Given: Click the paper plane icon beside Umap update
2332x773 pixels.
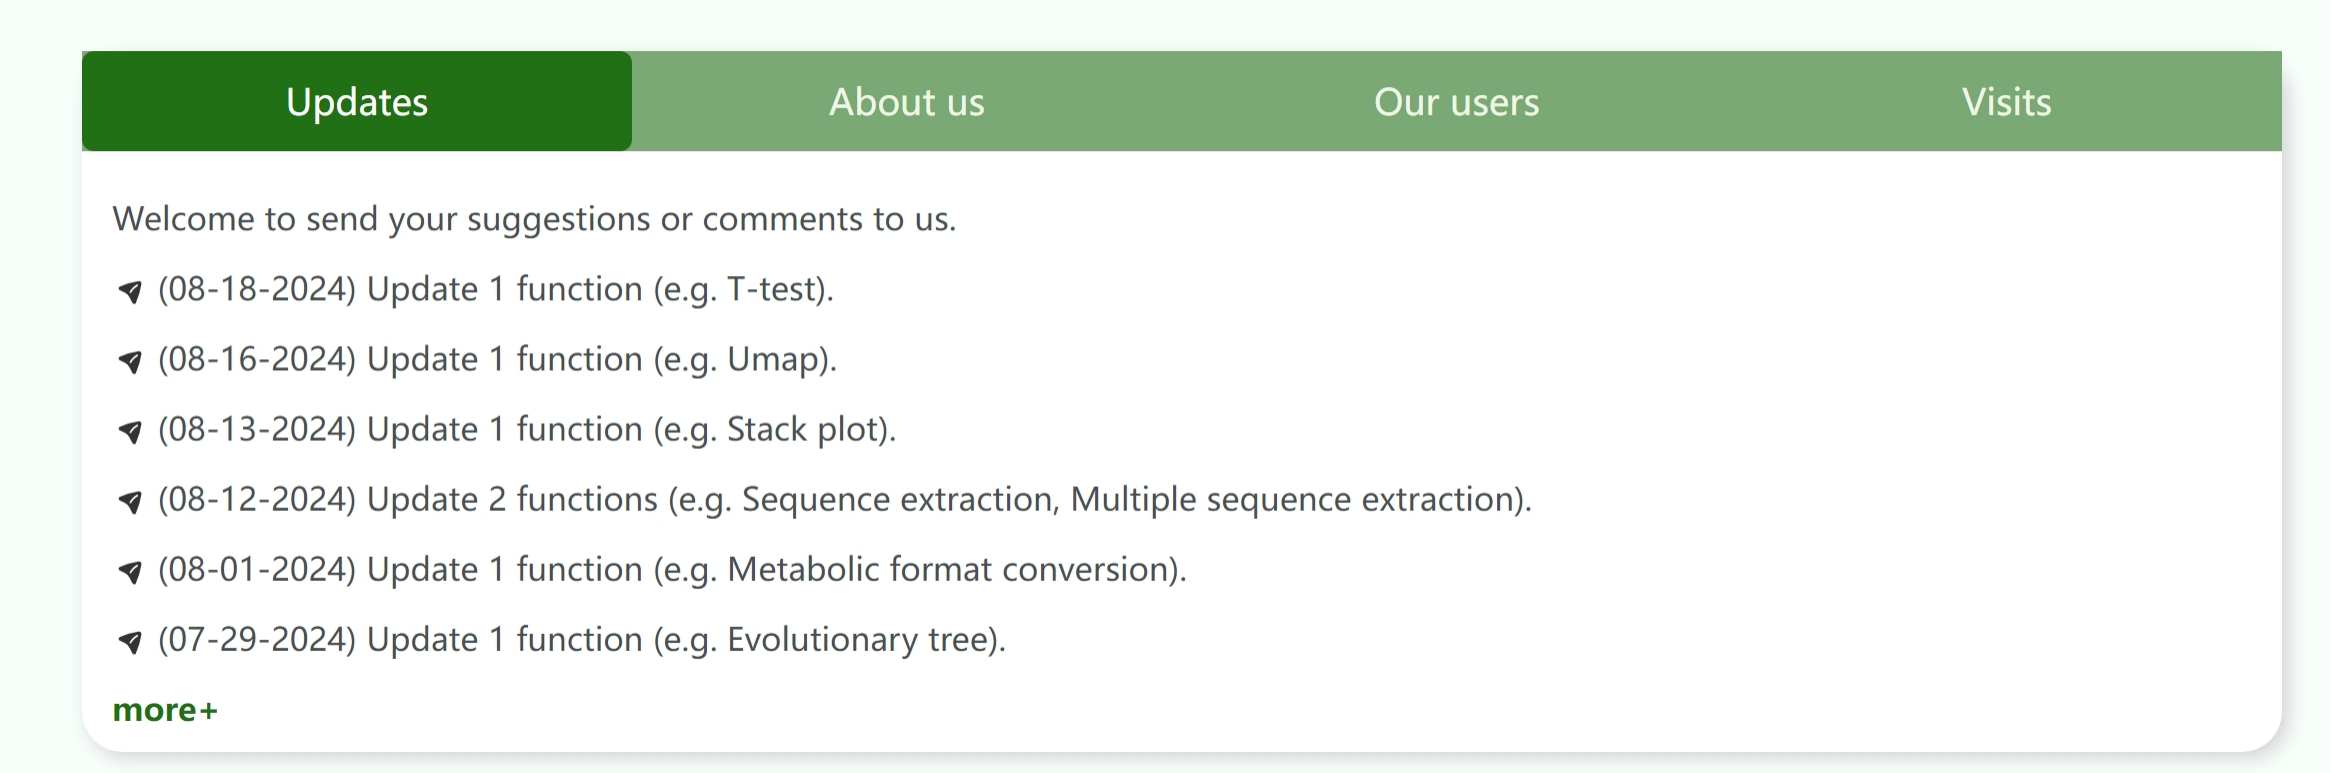Looking at the screenshot, I should [130, 361].
